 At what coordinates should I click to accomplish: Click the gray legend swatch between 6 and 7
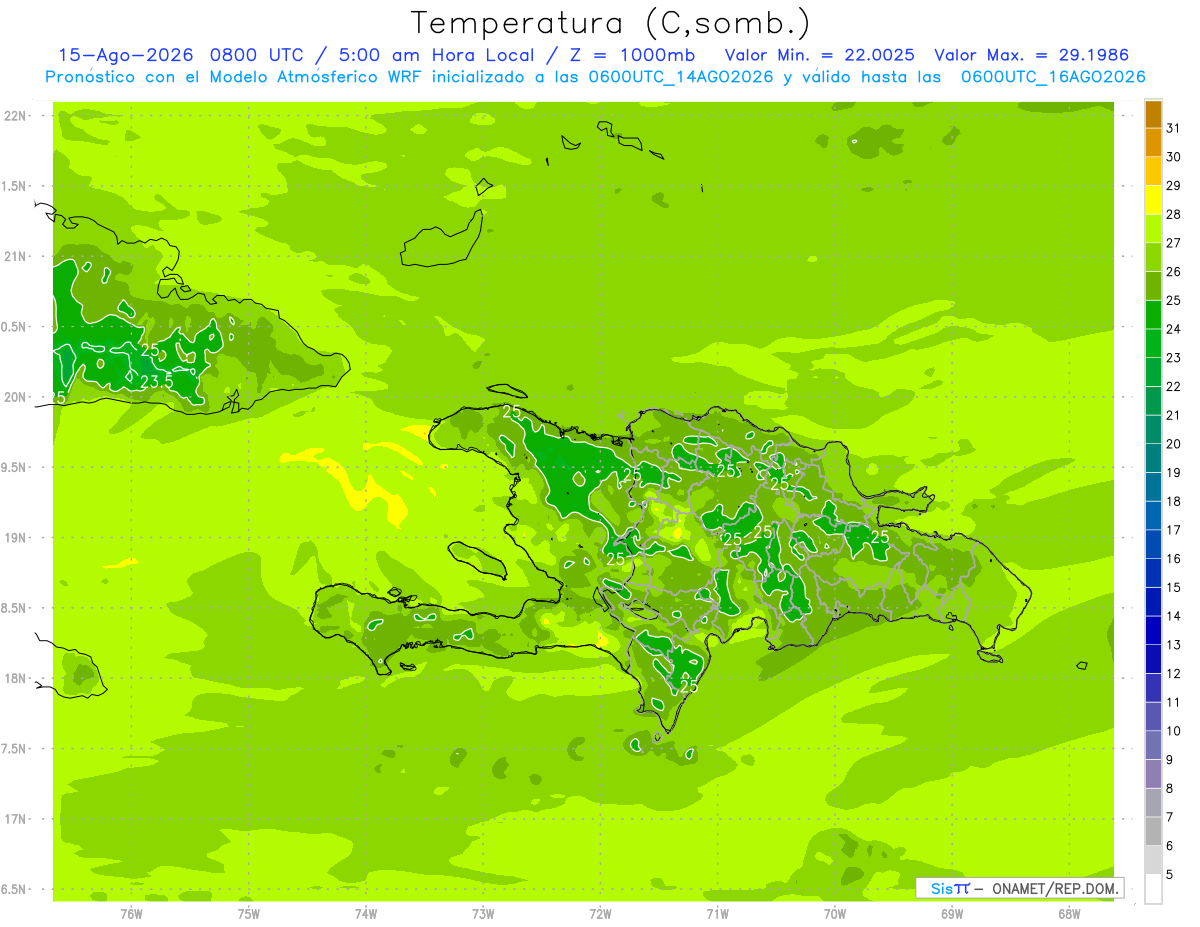tap(1153, 831)
